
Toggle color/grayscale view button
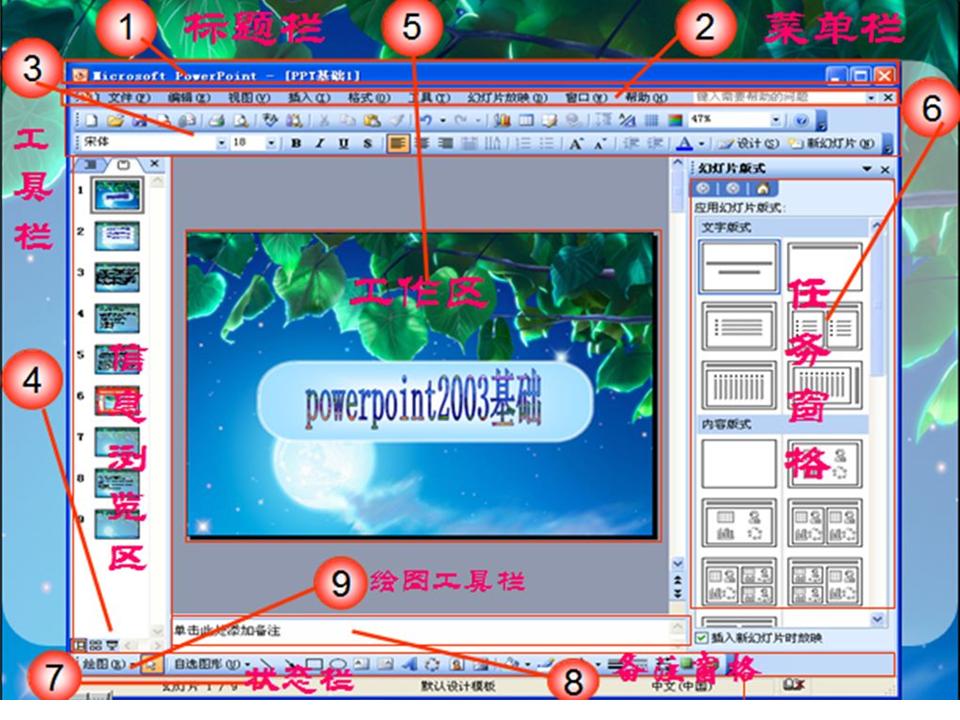[675, 121]
